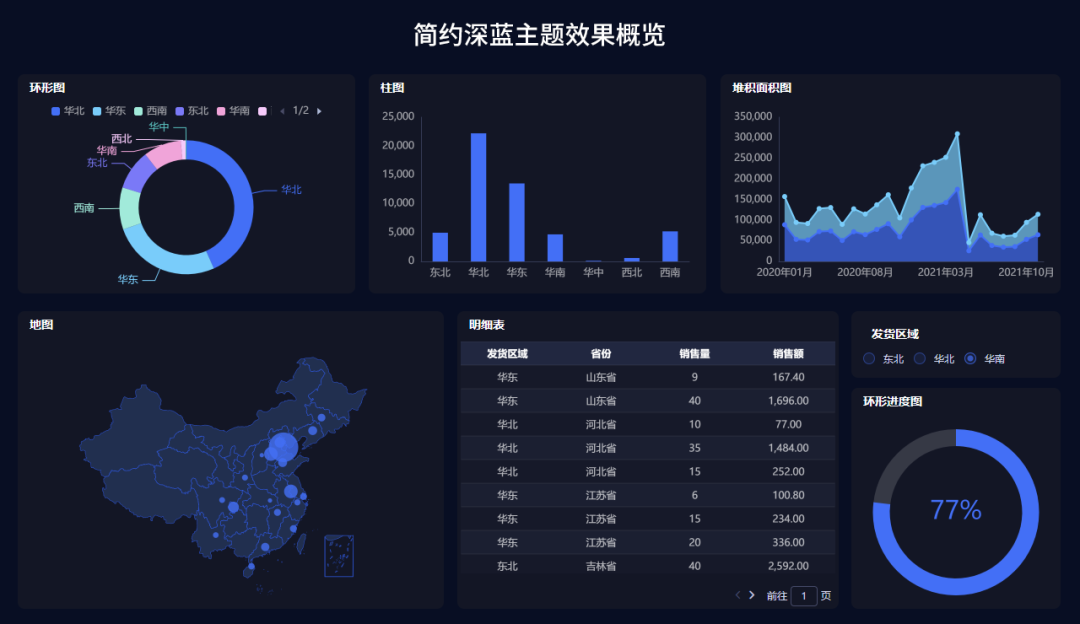Click the legend back arrow showing 1/2
This screenshot has height=624, width=1080.
coord(283,110)
